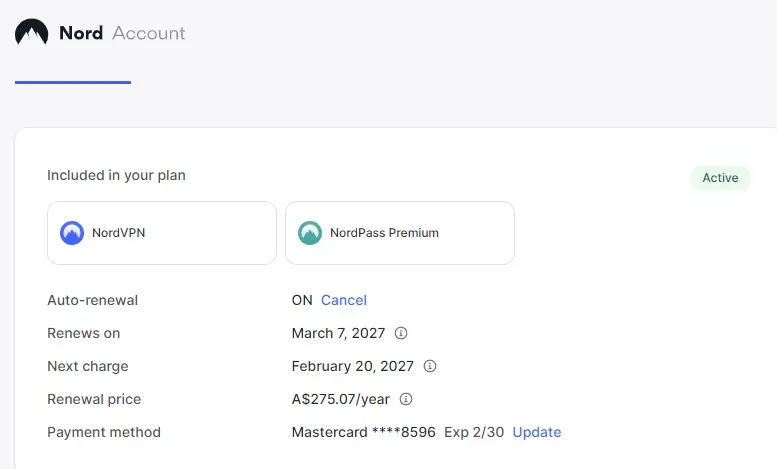Select the NordPass Premium product card

[x=400, y=233]
